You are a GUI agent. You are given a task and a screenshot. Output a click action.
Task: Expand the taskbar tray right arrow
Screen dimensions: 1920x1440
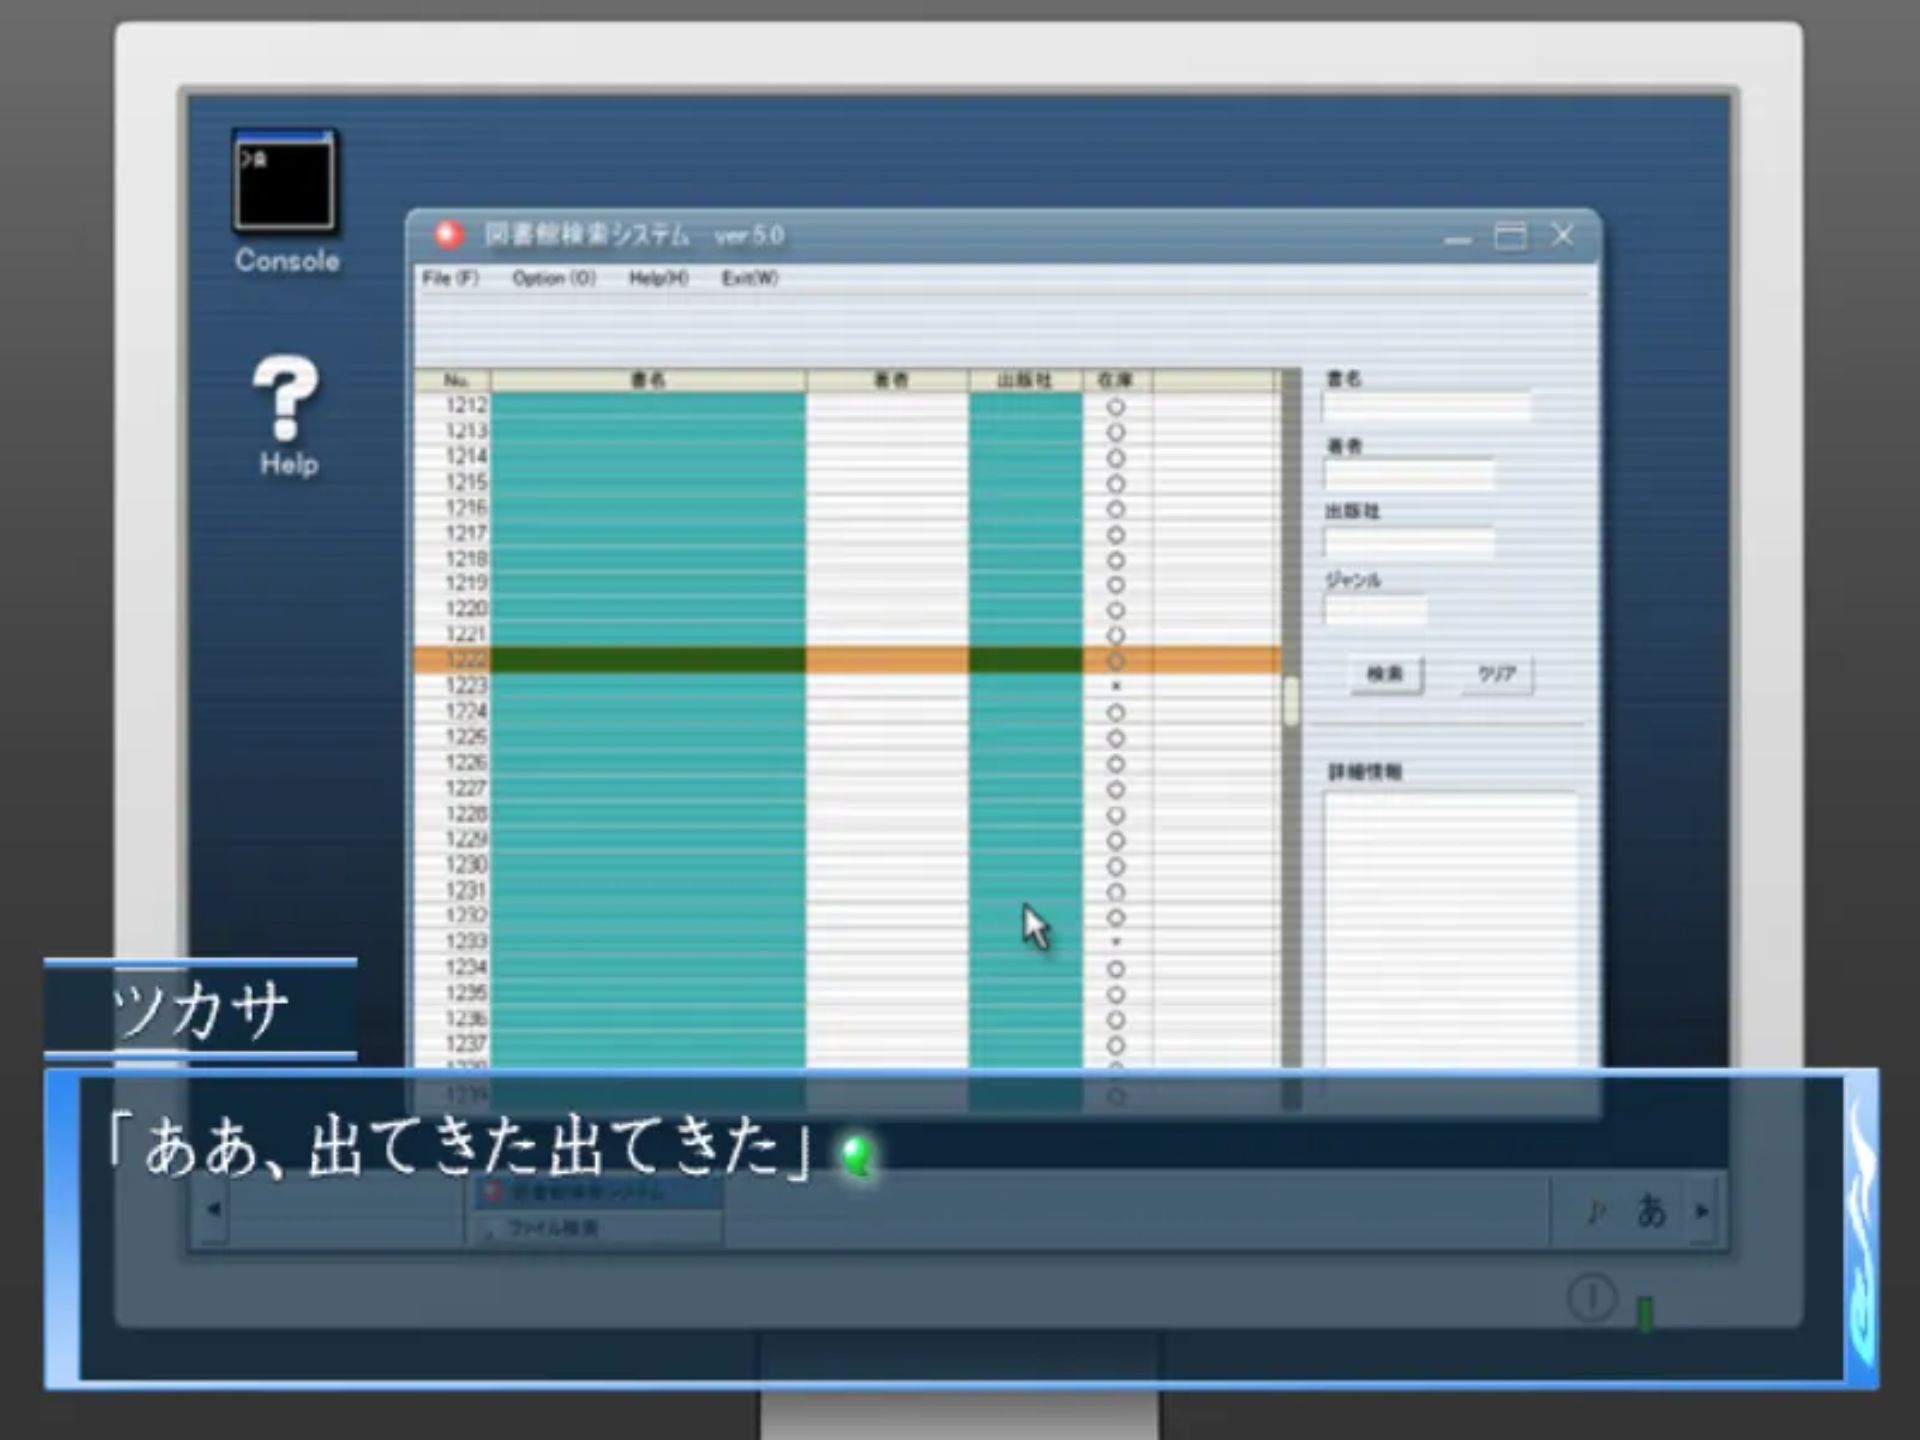pyautogui.click(x=1702, y=1211)
